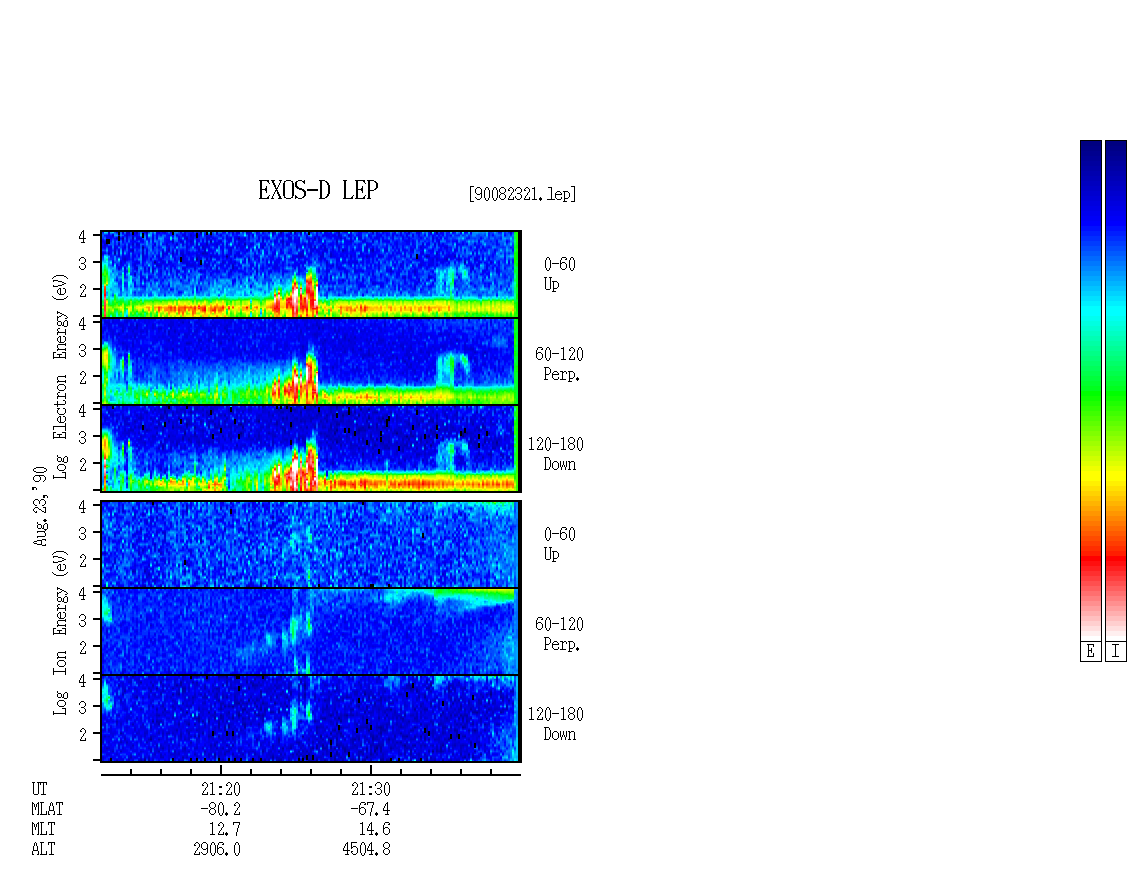Select the ion 60-120 Perp. spectrogram panel
Image resolution: width=1130 pixels, height=875 pixels.
311,631
